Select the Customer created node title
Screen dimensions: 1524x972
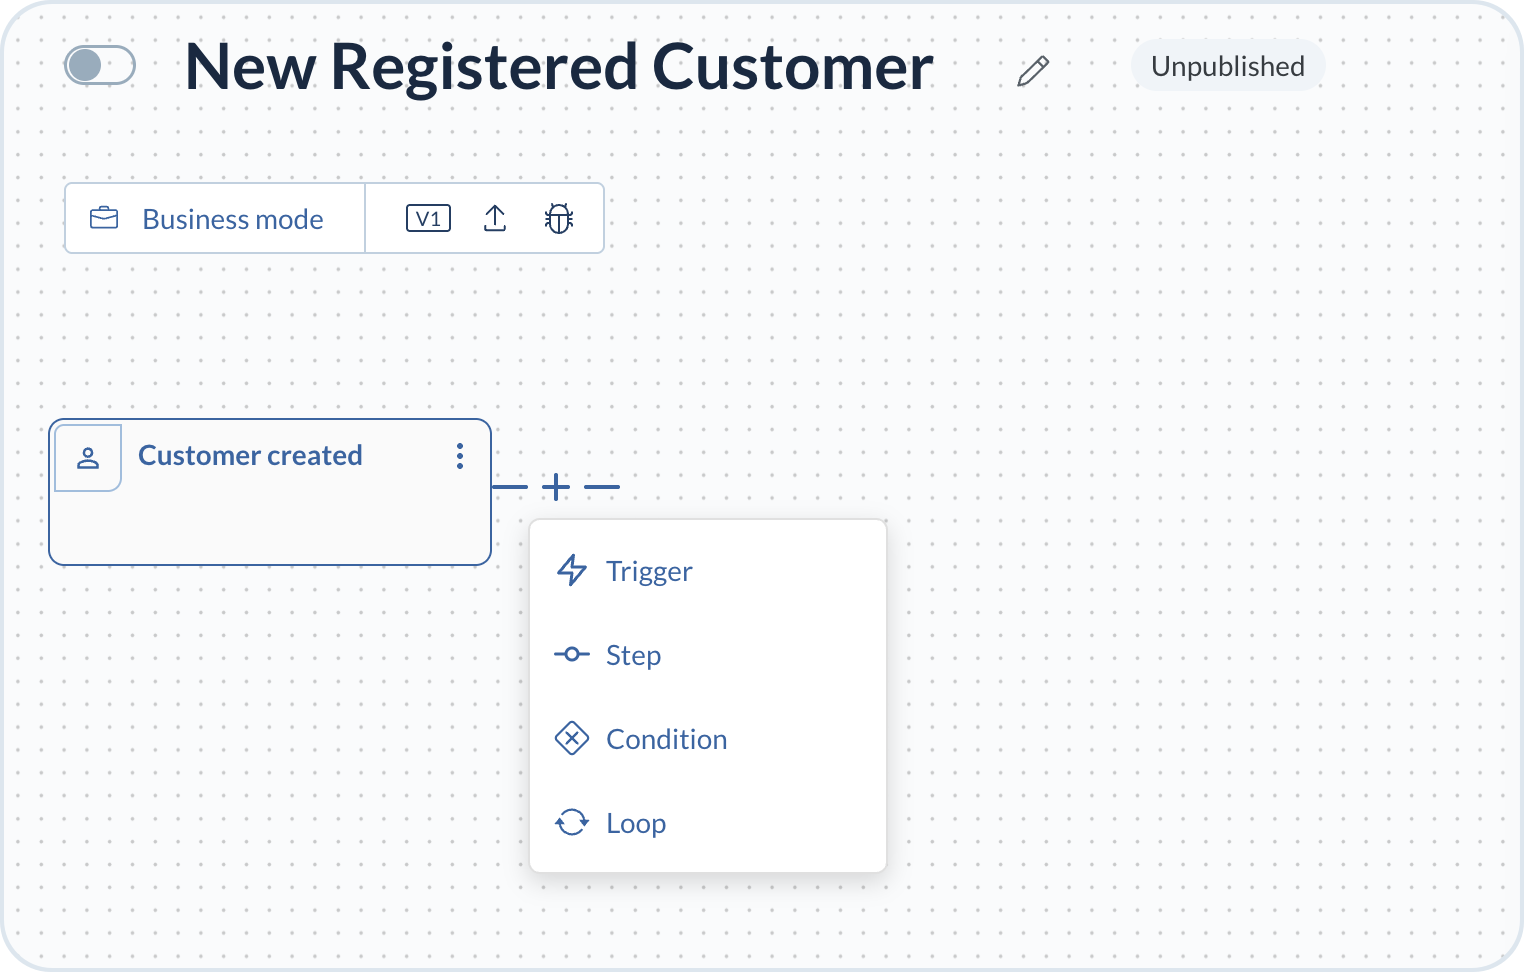pos(250,455)
